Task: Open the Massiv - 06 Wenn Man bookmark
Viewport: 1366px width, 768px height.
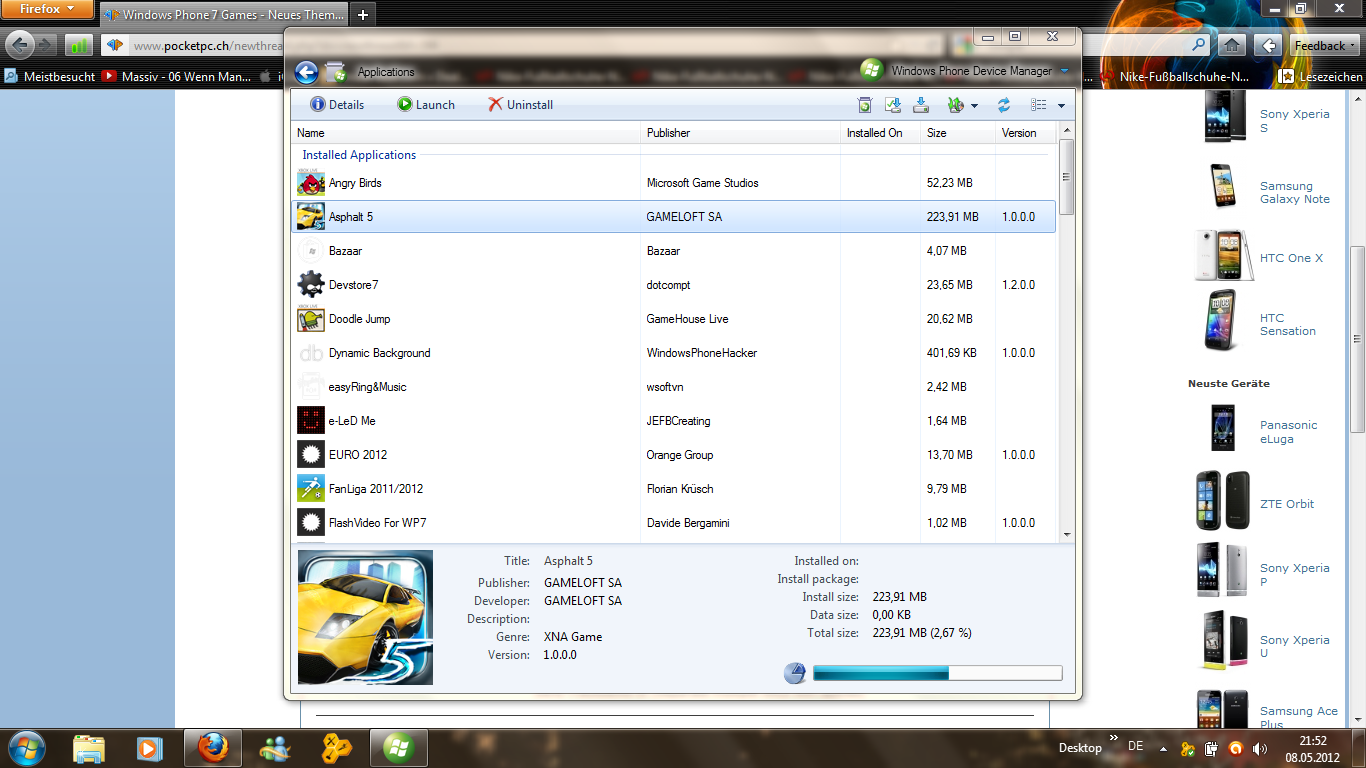Action: click(176, 76)
